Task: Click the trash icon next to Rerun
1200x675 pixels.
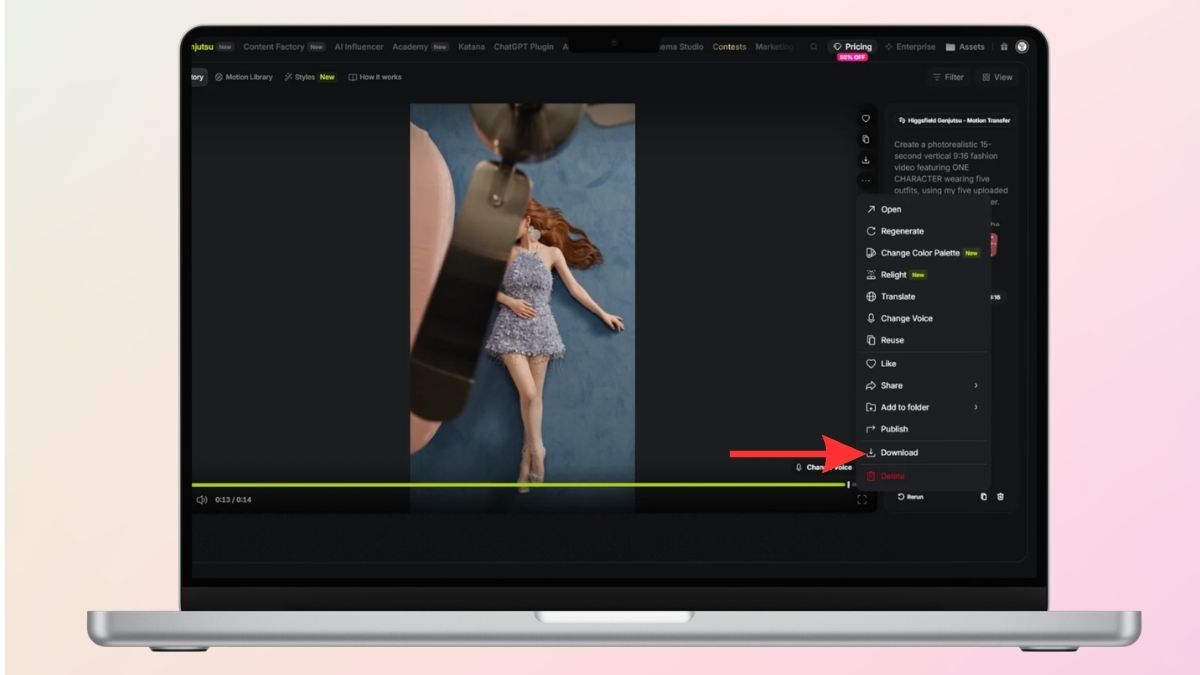Action: click(1001, 496)
